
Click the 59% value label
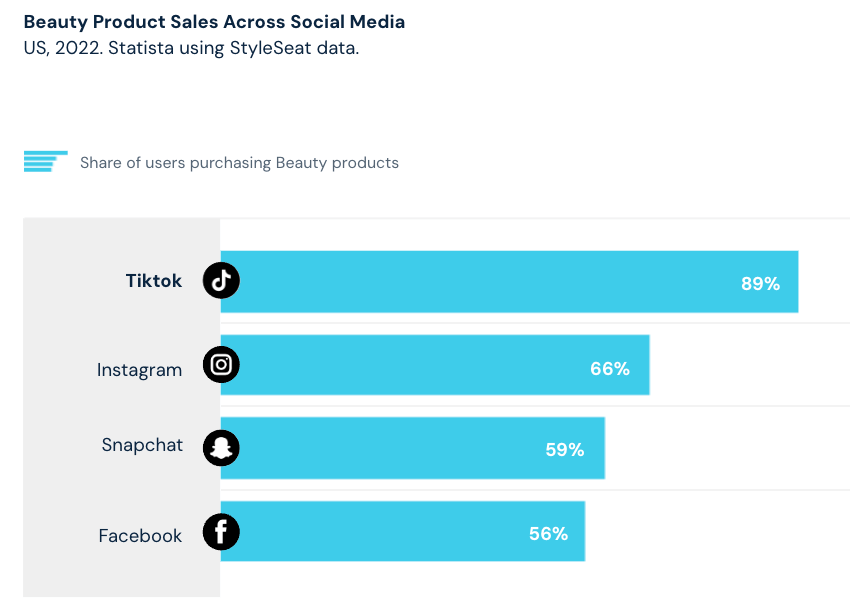tap(565, 450)
